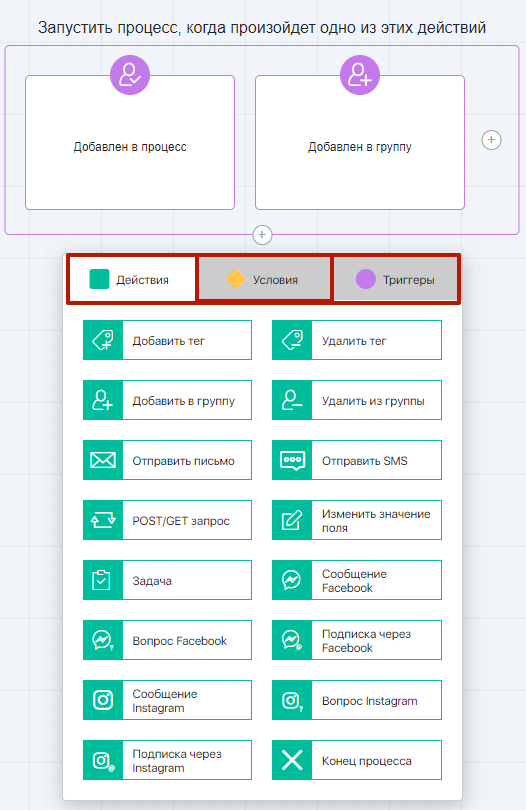Select the Отправить SMS chat bubble icon
Viewport: 526px width, 810px height.
point(292,460)
